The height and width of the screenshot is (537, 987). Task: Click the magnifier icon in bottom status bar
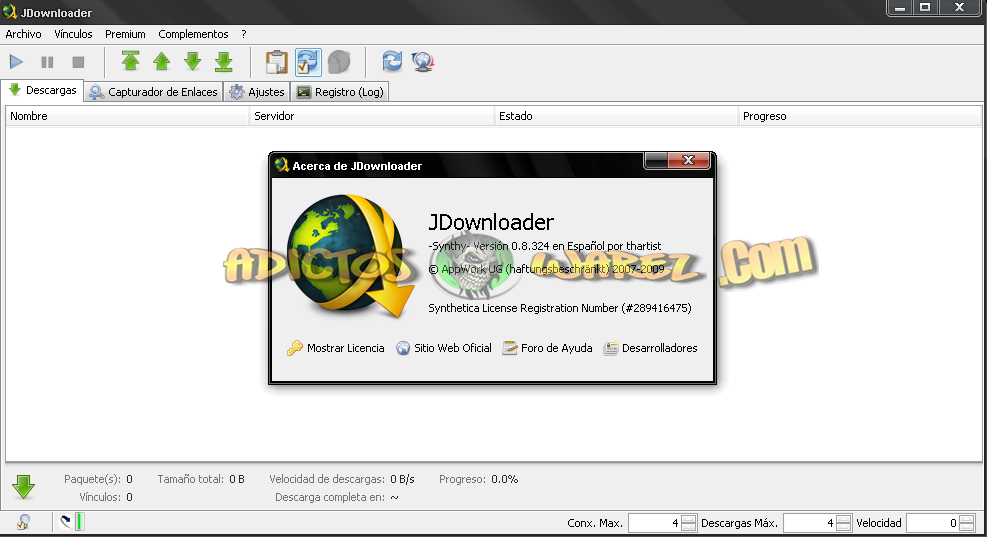(23, 523)
